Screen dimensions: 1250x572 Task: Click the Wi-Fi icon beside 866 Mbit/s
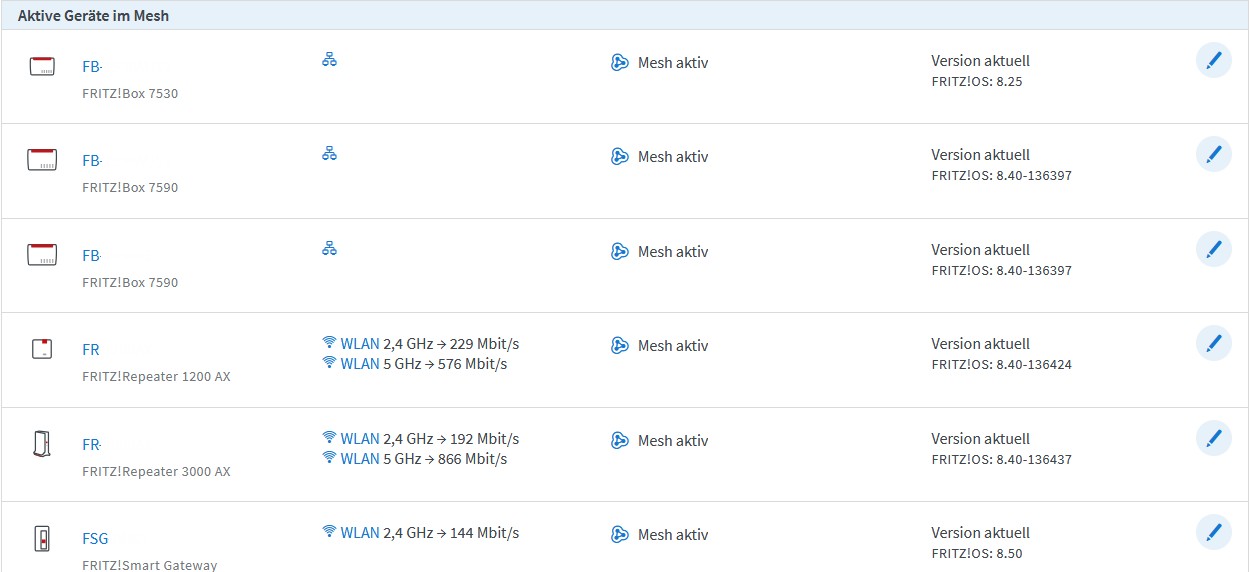click(329, 458)
